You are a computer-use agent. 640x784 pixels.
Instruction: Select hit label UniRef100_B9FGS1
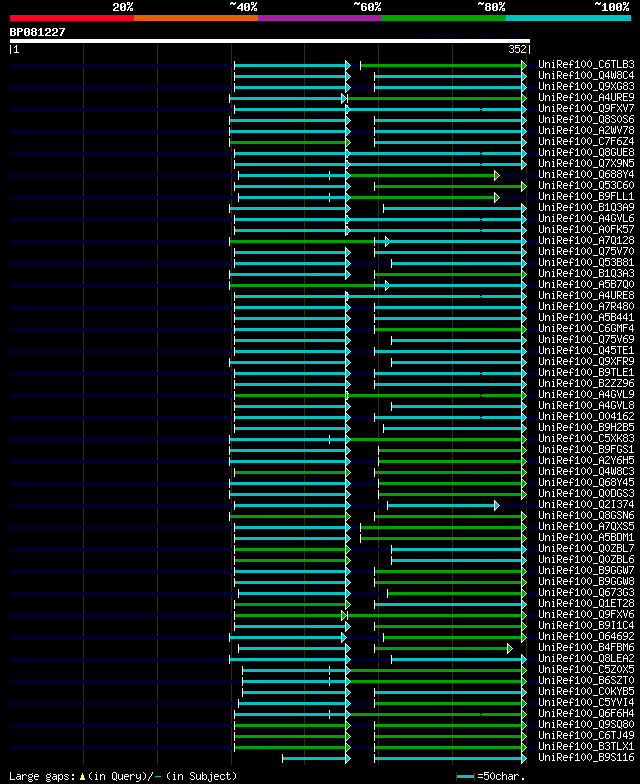click(x=586, y=450)
